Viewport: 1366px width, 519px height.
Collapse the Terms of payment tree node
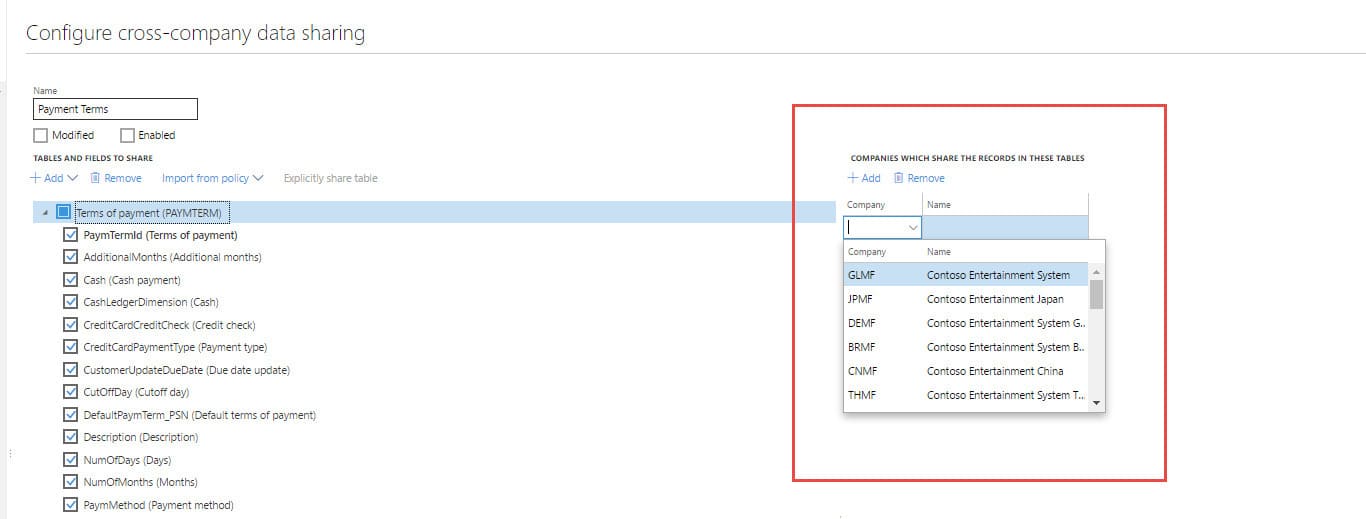(x=44, y=213)
